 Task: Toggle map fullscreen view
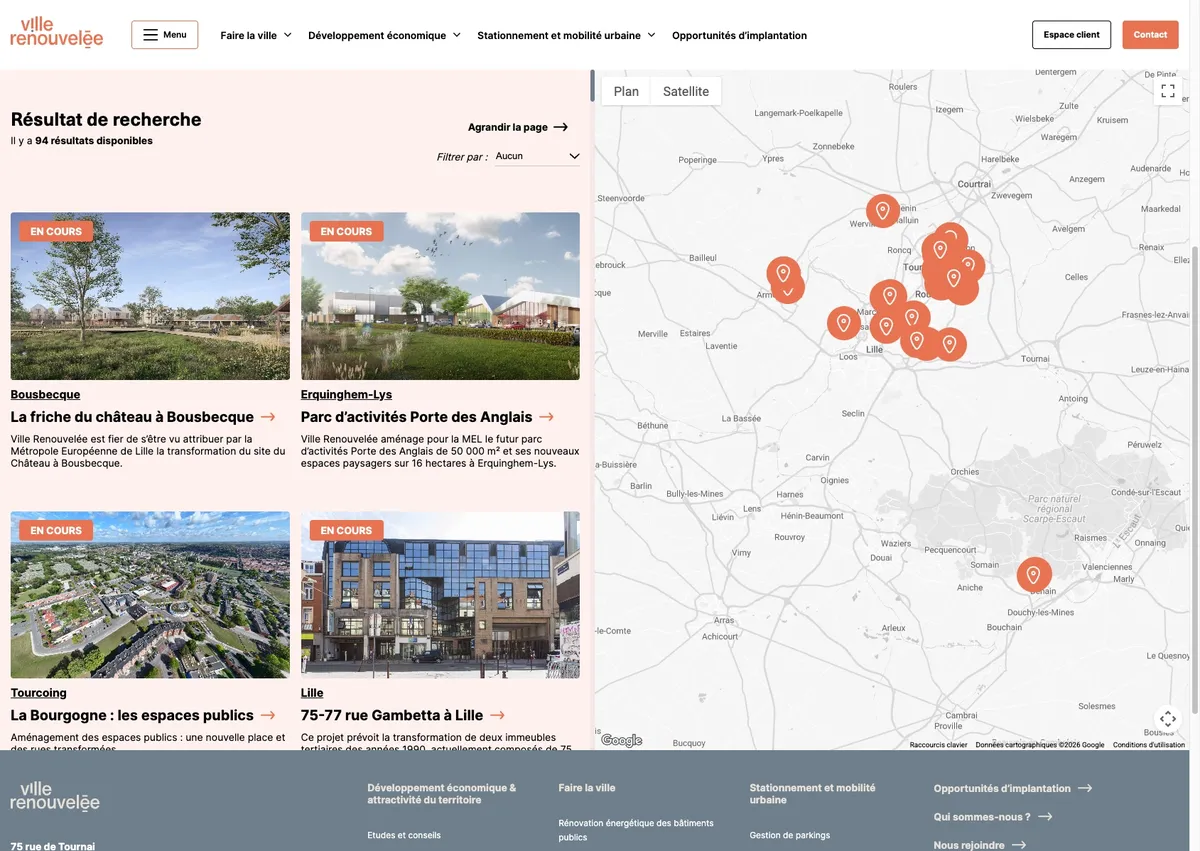coord(1167,91)
